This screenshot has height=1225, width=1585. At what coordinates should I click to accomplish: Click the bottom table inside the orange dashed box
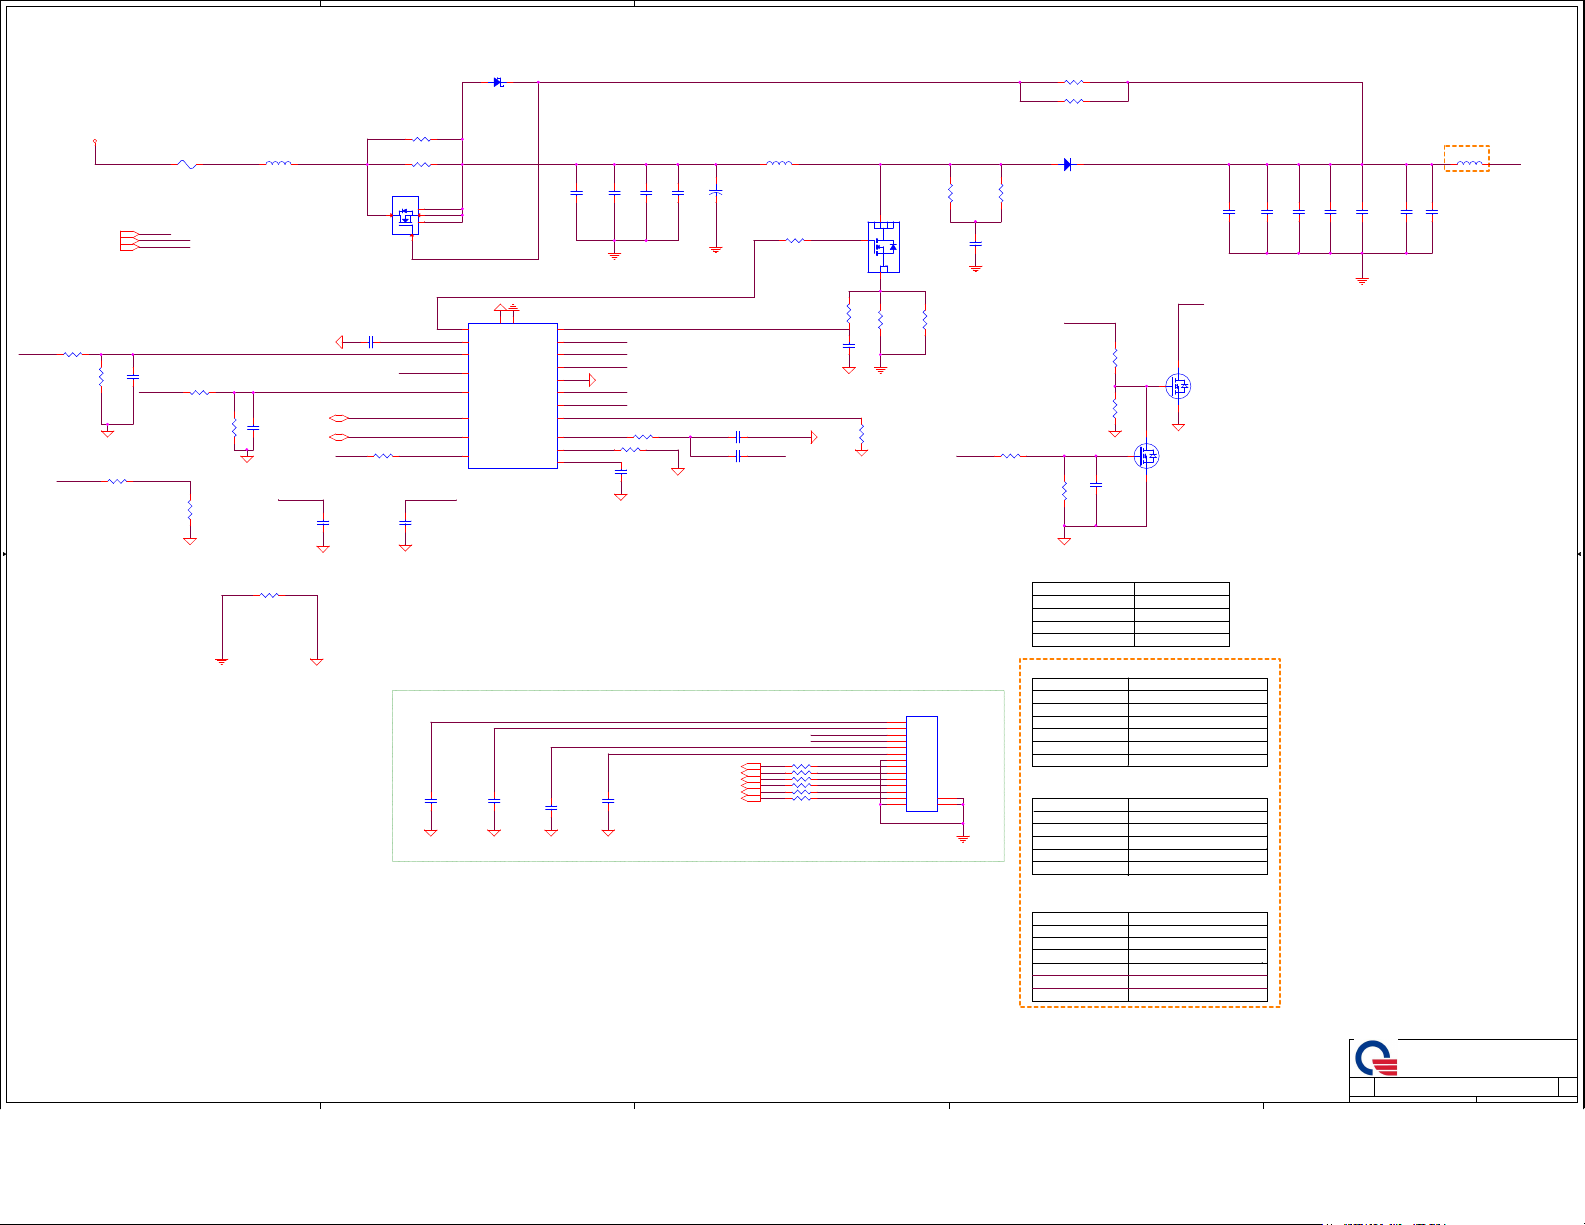pos(1150,956)
